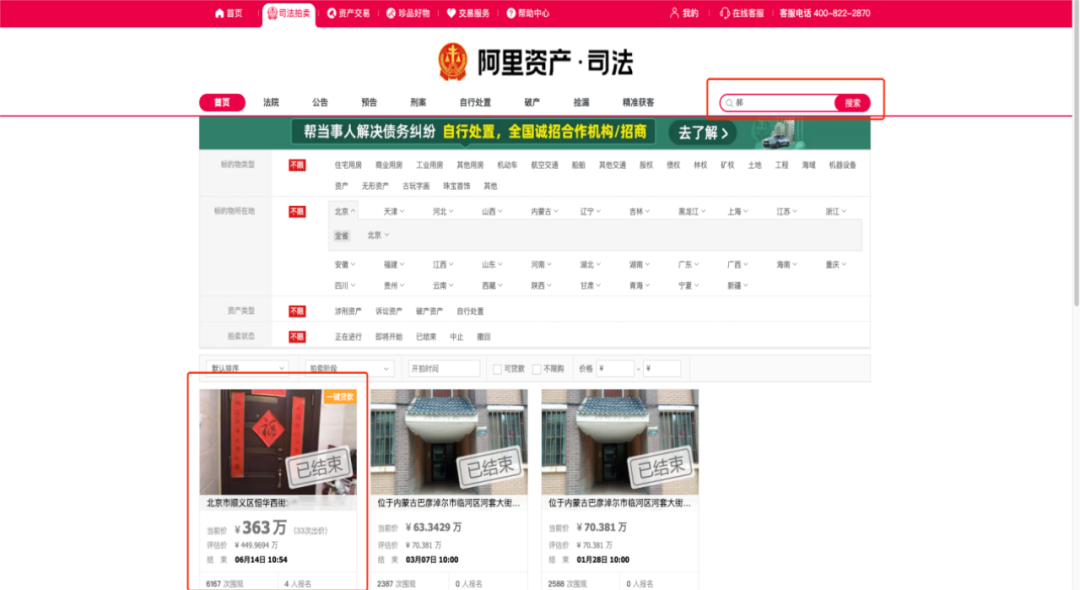Viewport: 1080px width, 590px height.
Task: Open the 精准获客 navigation item
Action: pyautogui.click(x=638, y=103)
